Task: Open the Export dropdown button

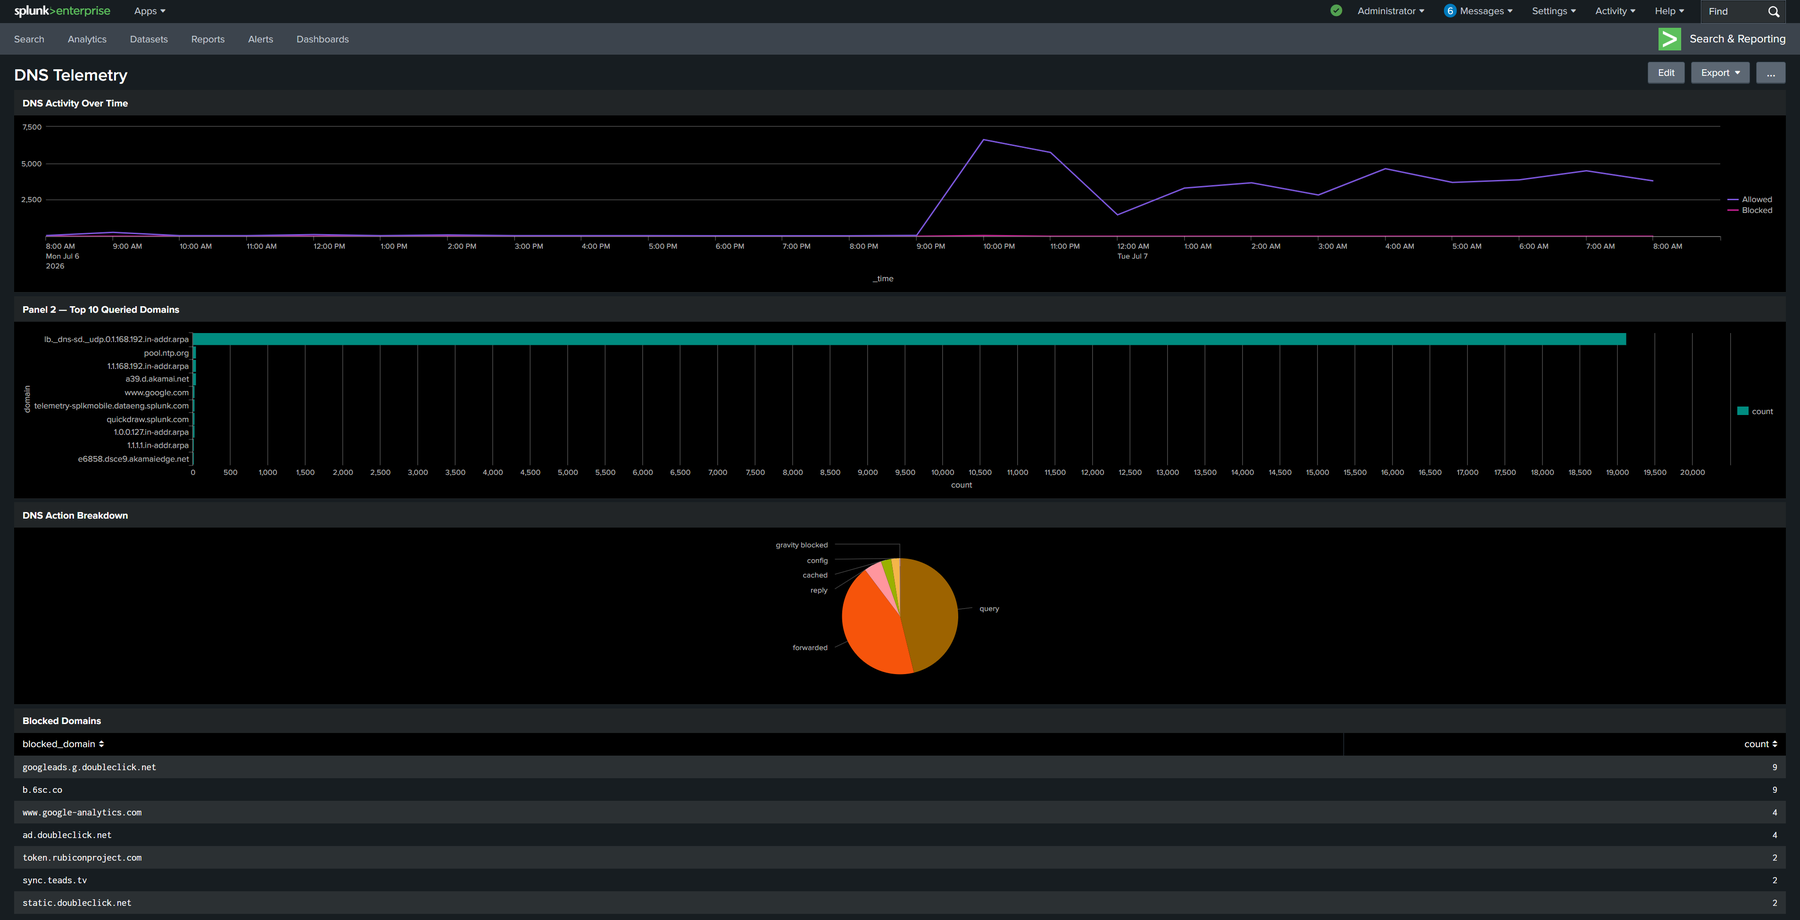Action: click(1720, 73)
